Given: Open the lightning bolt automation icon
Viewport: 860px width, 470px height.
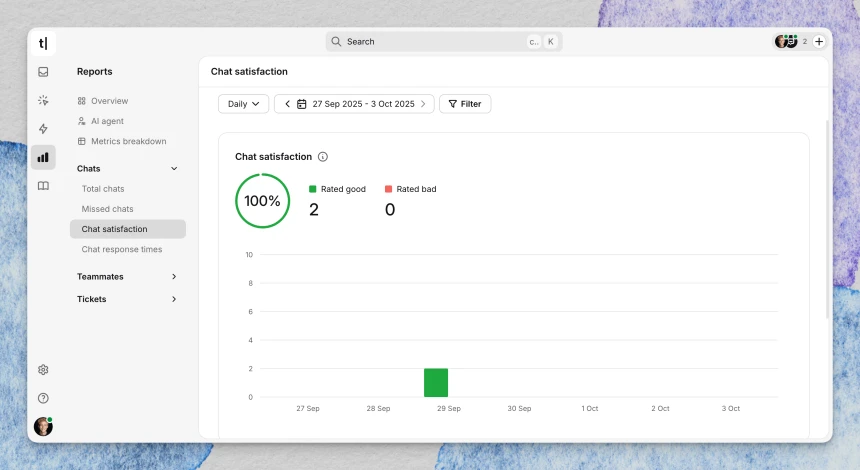Looking at the screenshot, I should point(43,129).
